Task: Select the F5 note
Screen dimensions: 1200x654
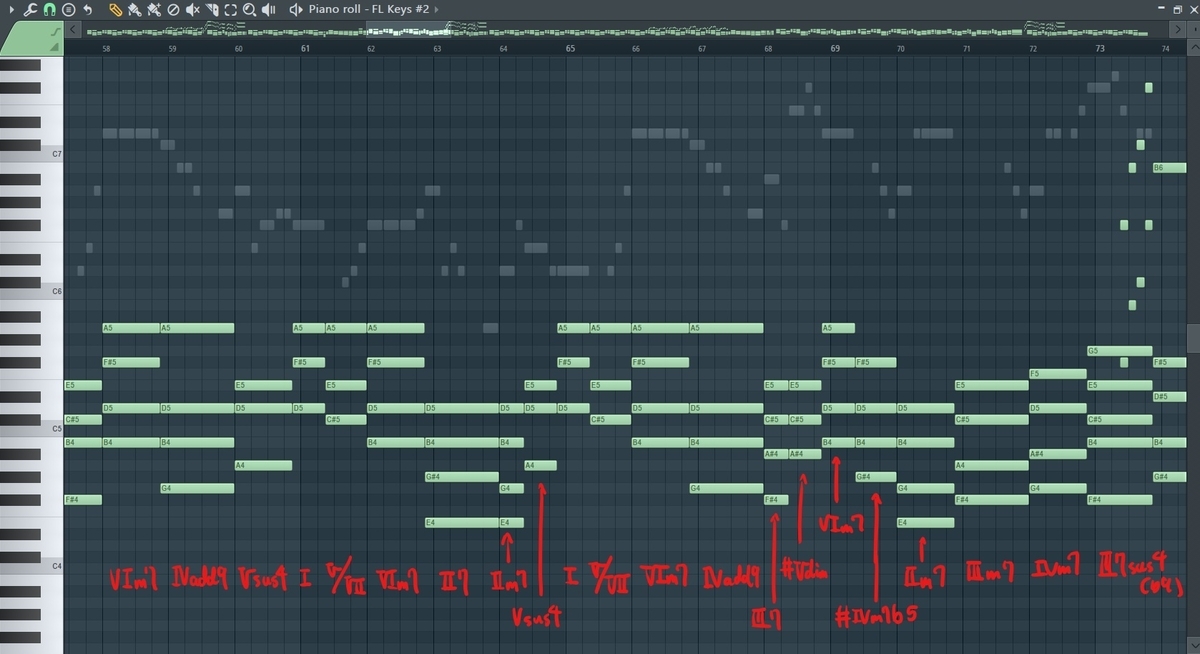Action: [x=1058, y=374]
